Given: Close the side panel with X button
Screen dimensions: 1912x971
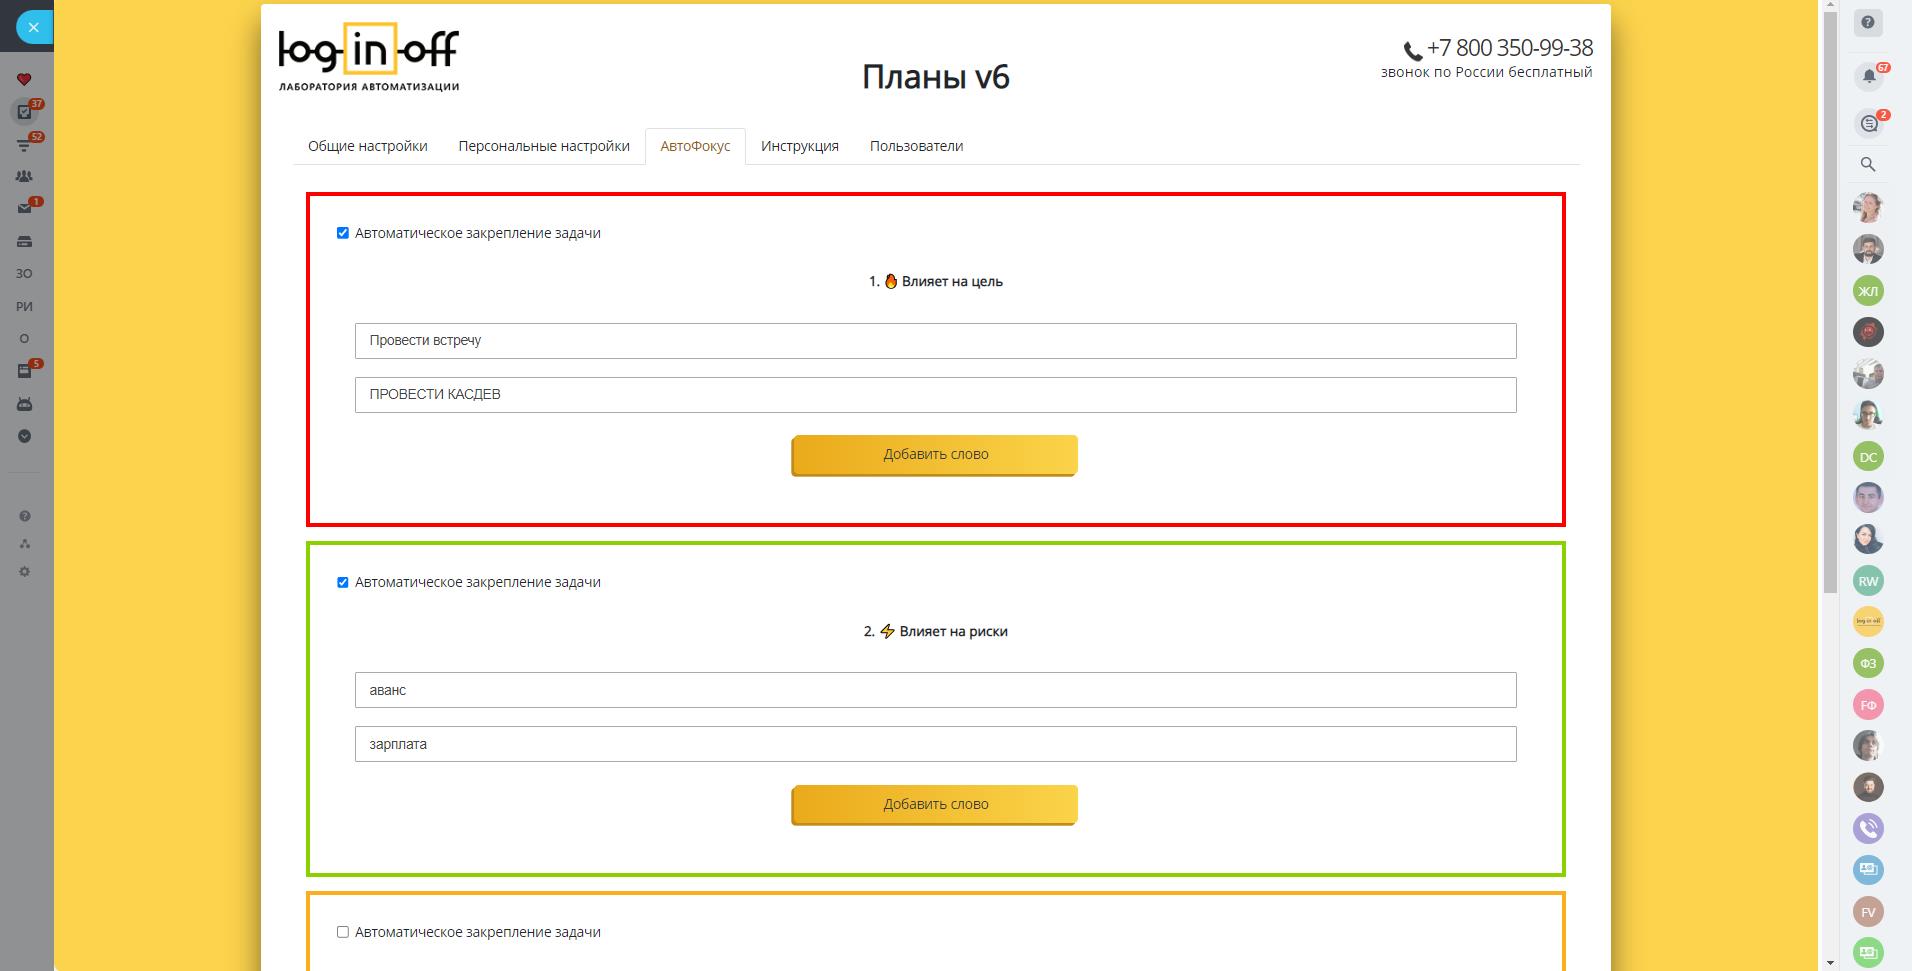Looking at the screenshot, I should 33,27.
